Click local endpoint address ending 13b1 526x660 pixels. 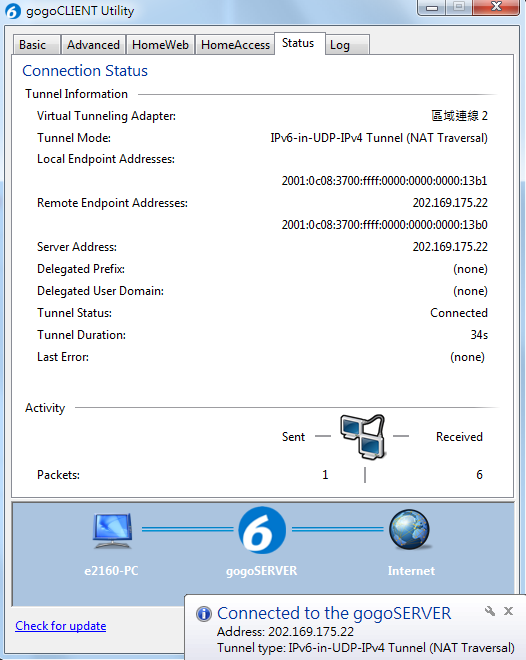pos(385,181)
